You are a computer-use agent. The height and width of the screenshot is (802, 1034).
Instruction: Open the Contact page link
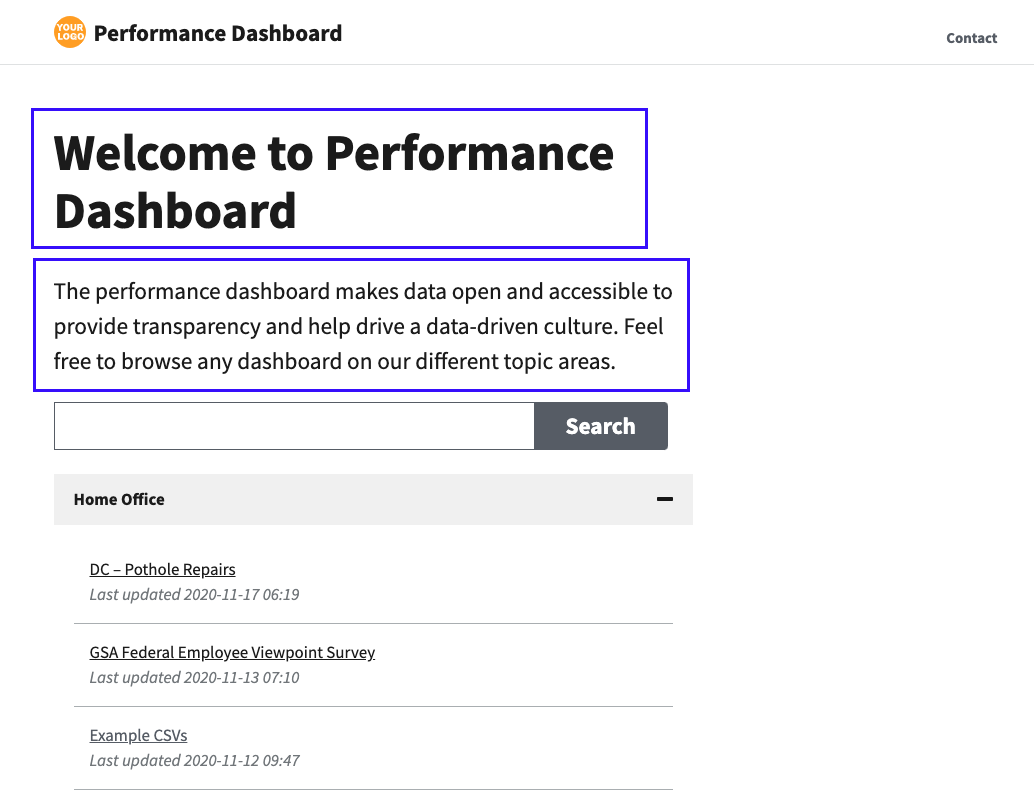(x=971, y=38)
